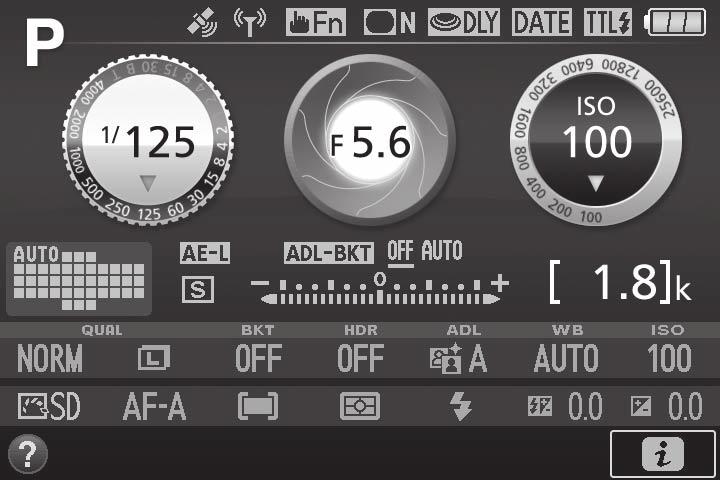
Task: Tap the 1.8k exposures remaining counter
Action: [620, 282]
